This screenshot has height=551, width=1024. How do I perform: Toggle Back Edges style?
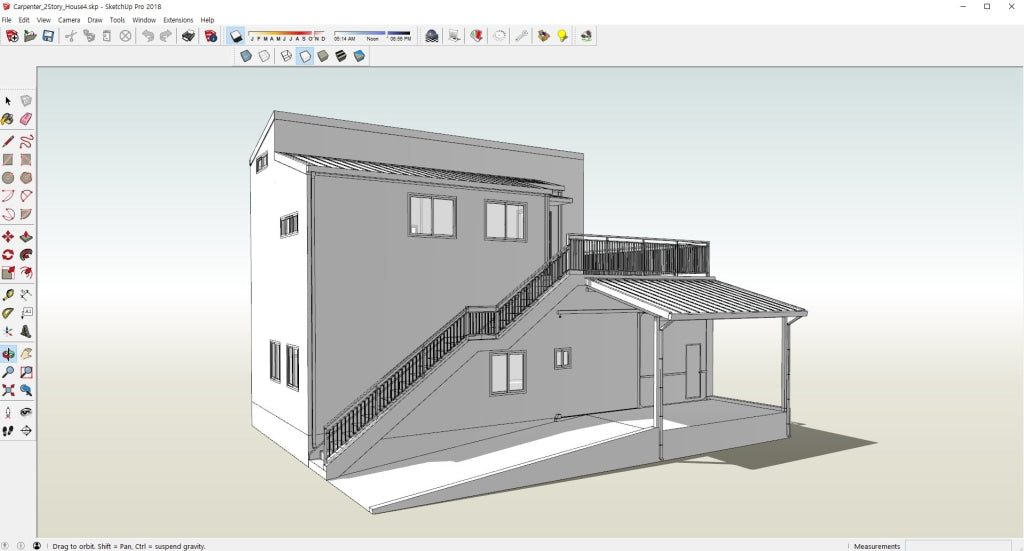(x=264, y=56)
